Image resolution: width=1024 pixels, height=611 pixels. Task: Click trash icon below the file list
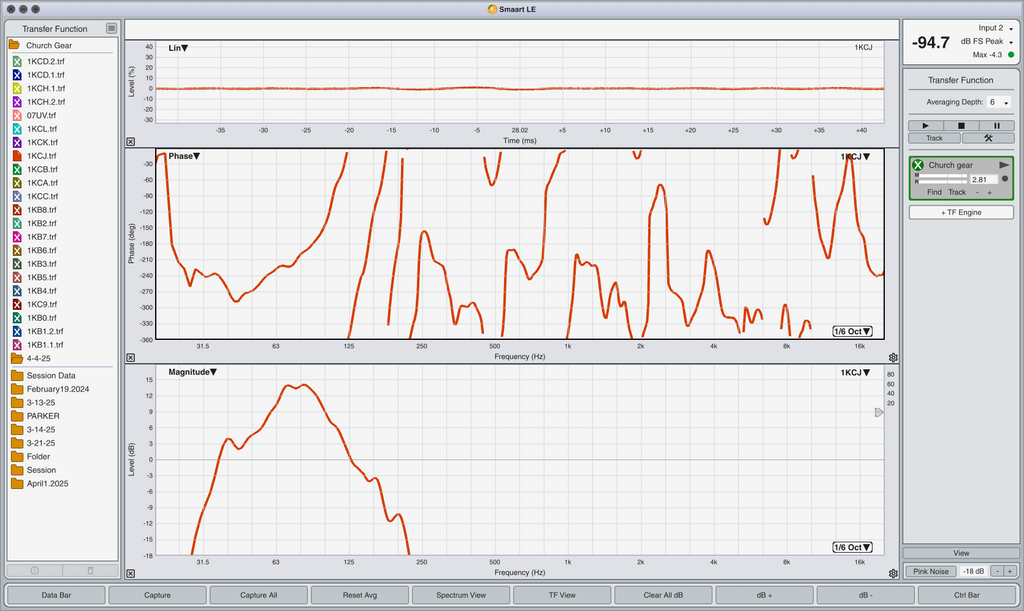(90, 570)
